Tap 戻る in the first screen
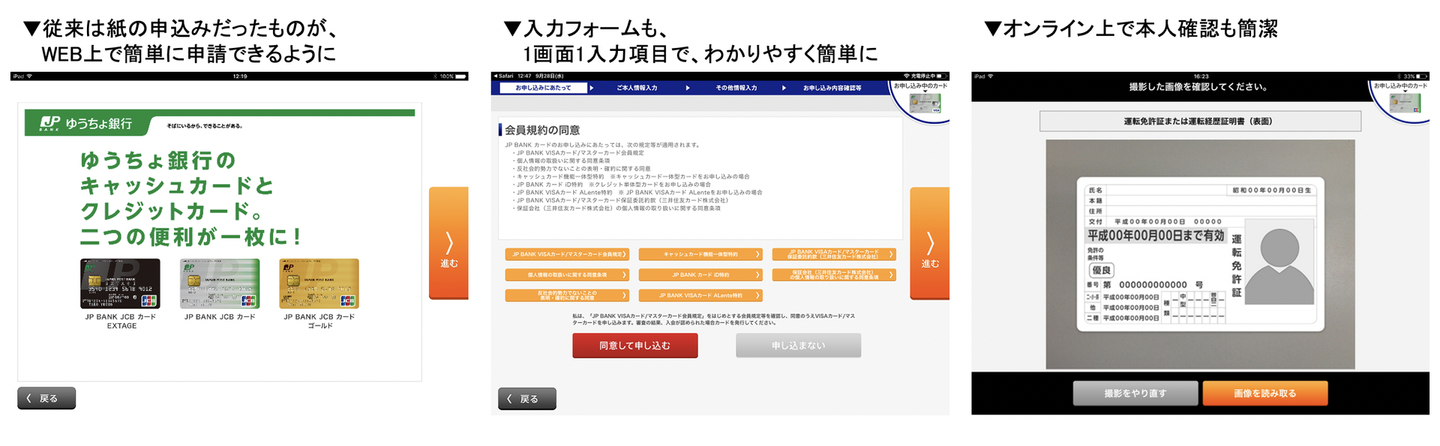 tap(46, 398)
